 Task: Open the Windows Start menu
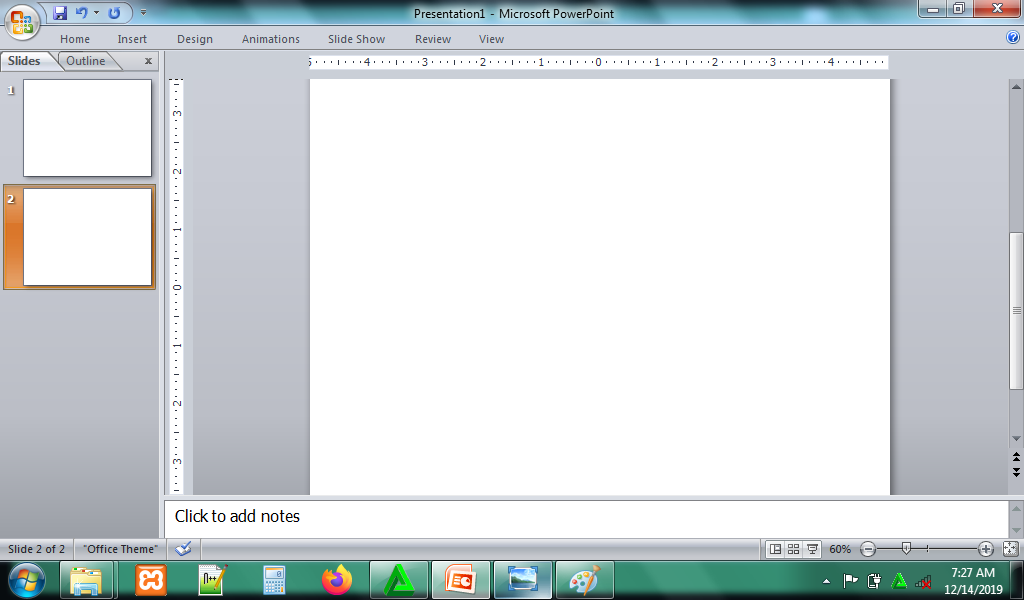point(27,580)
